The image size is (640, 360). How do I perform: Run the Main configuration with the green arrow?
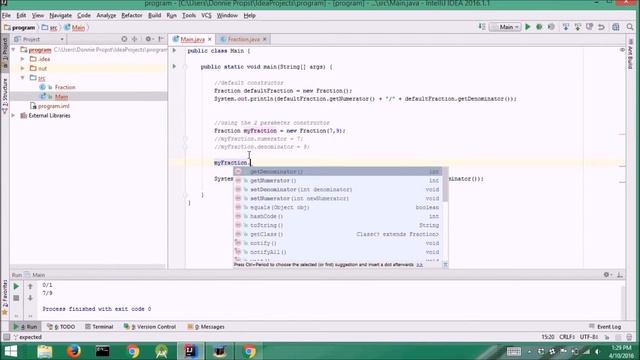[528, 27]
